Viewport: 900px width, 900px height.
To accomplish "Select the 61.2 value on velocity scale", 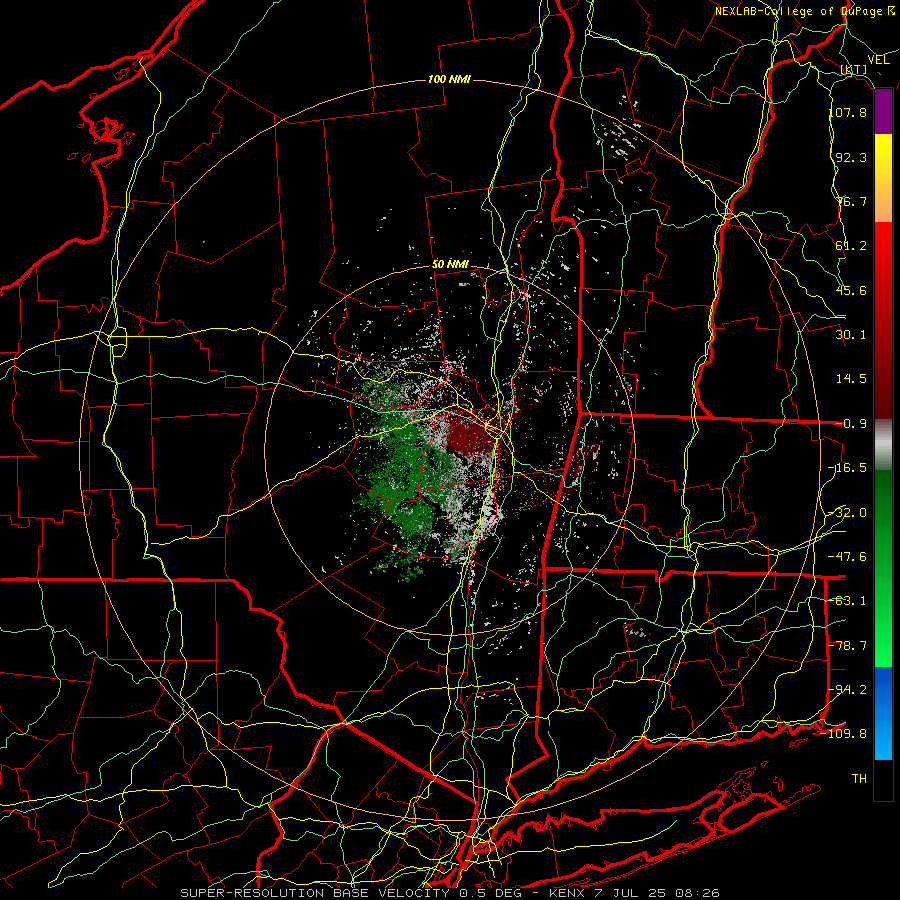I will point(851,246).
